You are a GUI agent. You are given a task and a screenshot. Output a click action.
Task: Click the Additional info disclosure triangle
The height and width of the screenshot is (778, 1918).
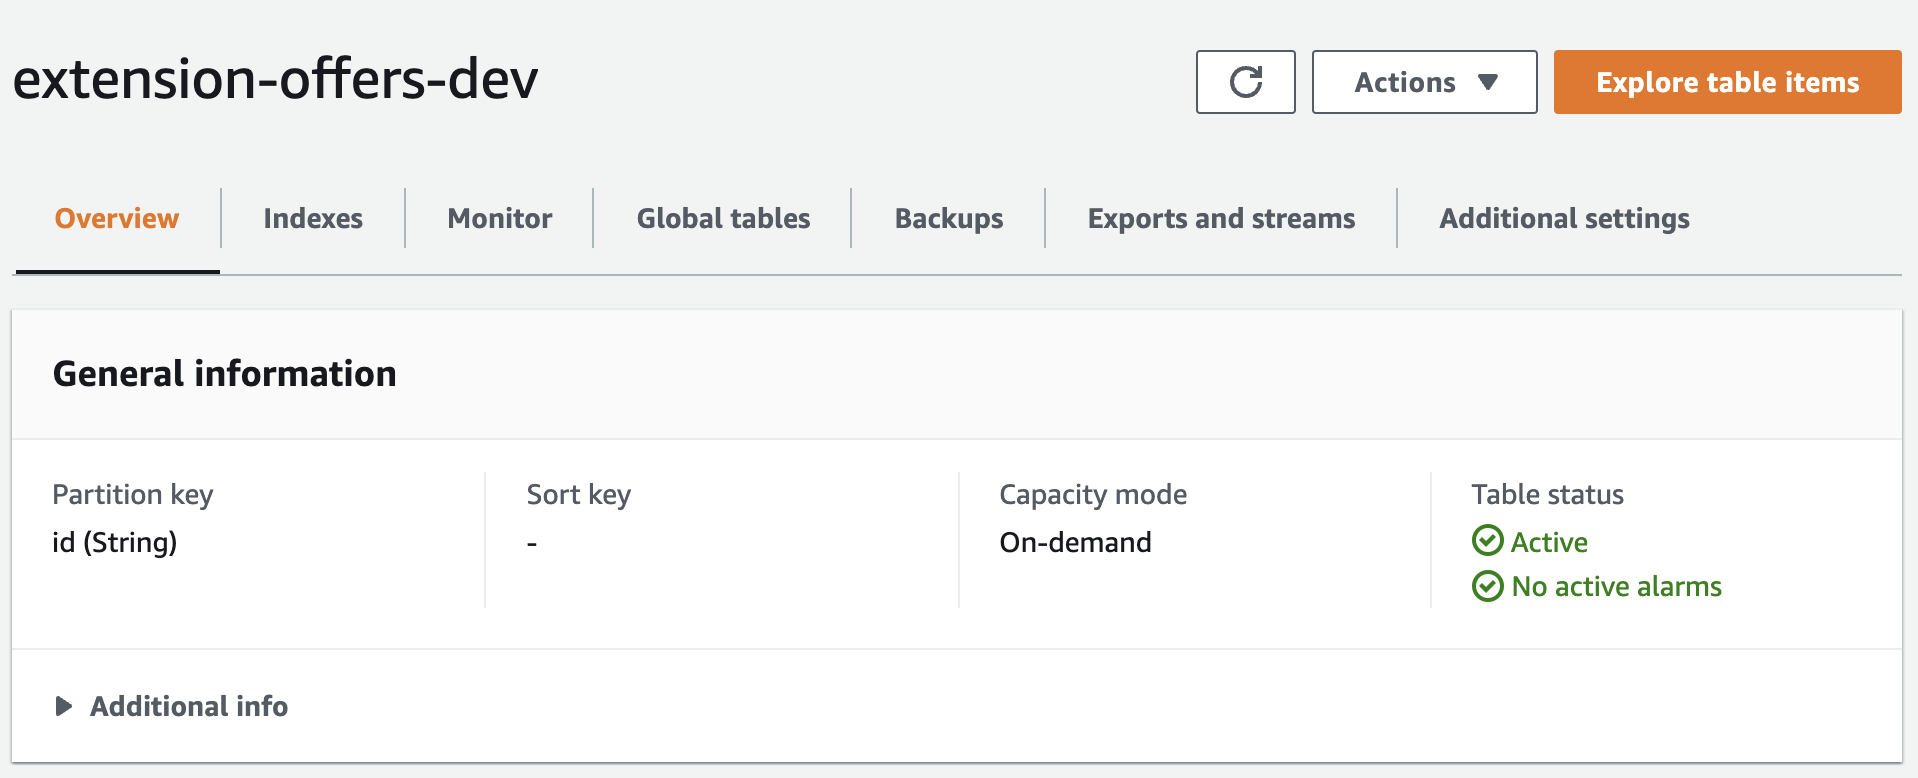click(x=64, y=707)
